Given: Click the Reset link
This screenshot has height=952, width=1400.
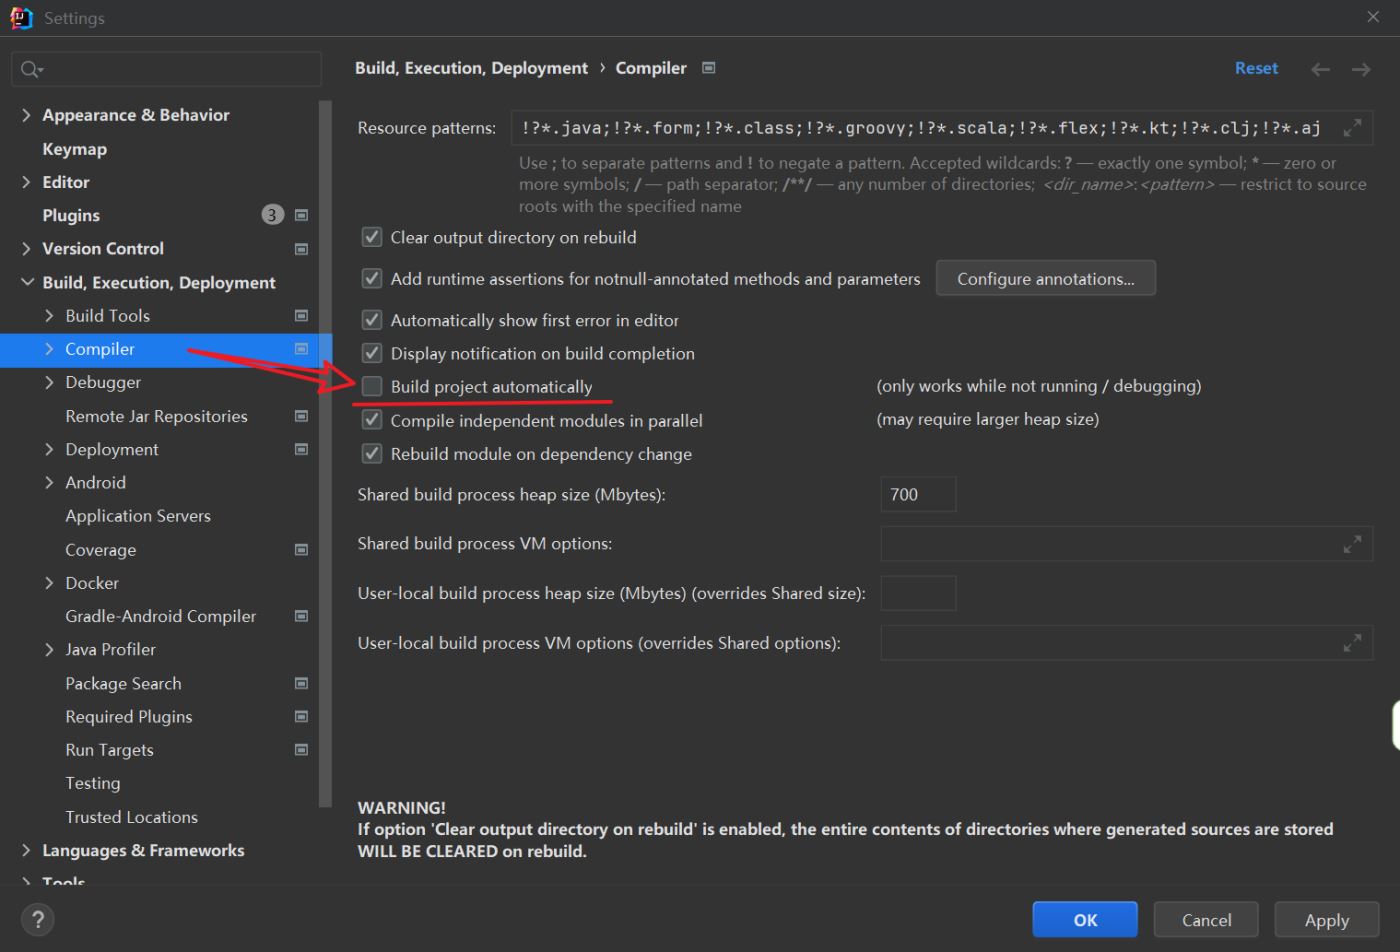Looking at the screenshot, I should 1256,68.
